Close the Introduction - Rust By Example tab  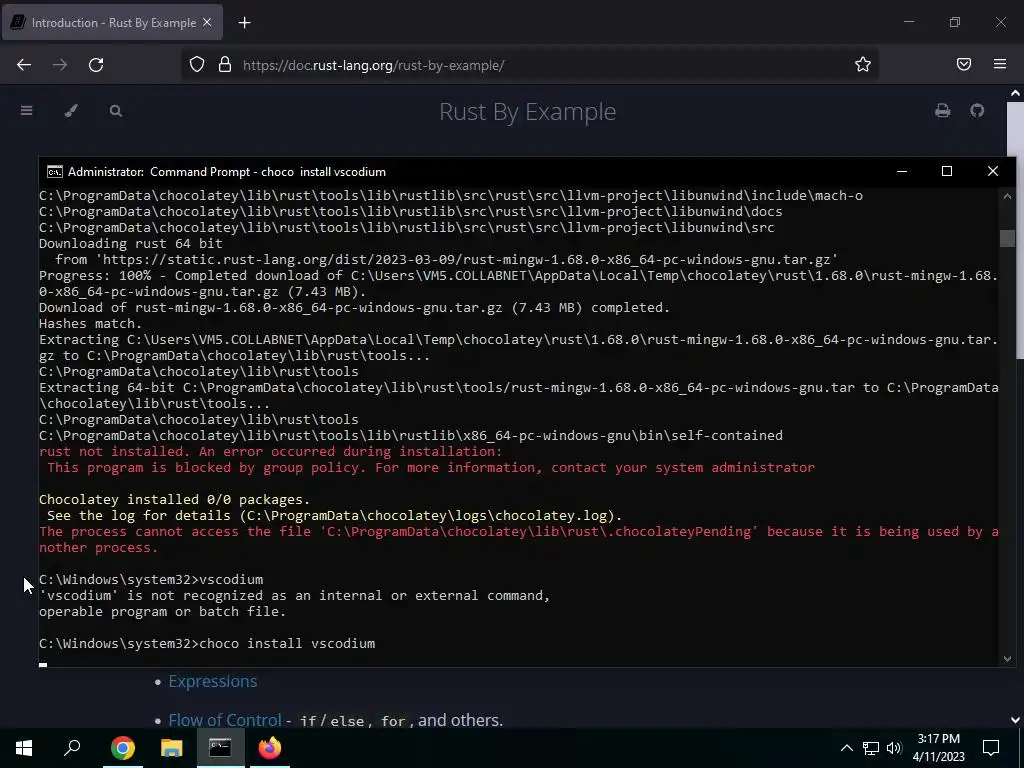pos(207,22)
